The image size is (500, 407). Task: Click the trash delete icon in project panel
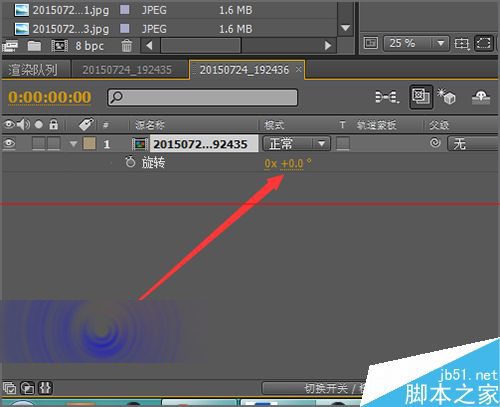[x=126, y=46]
